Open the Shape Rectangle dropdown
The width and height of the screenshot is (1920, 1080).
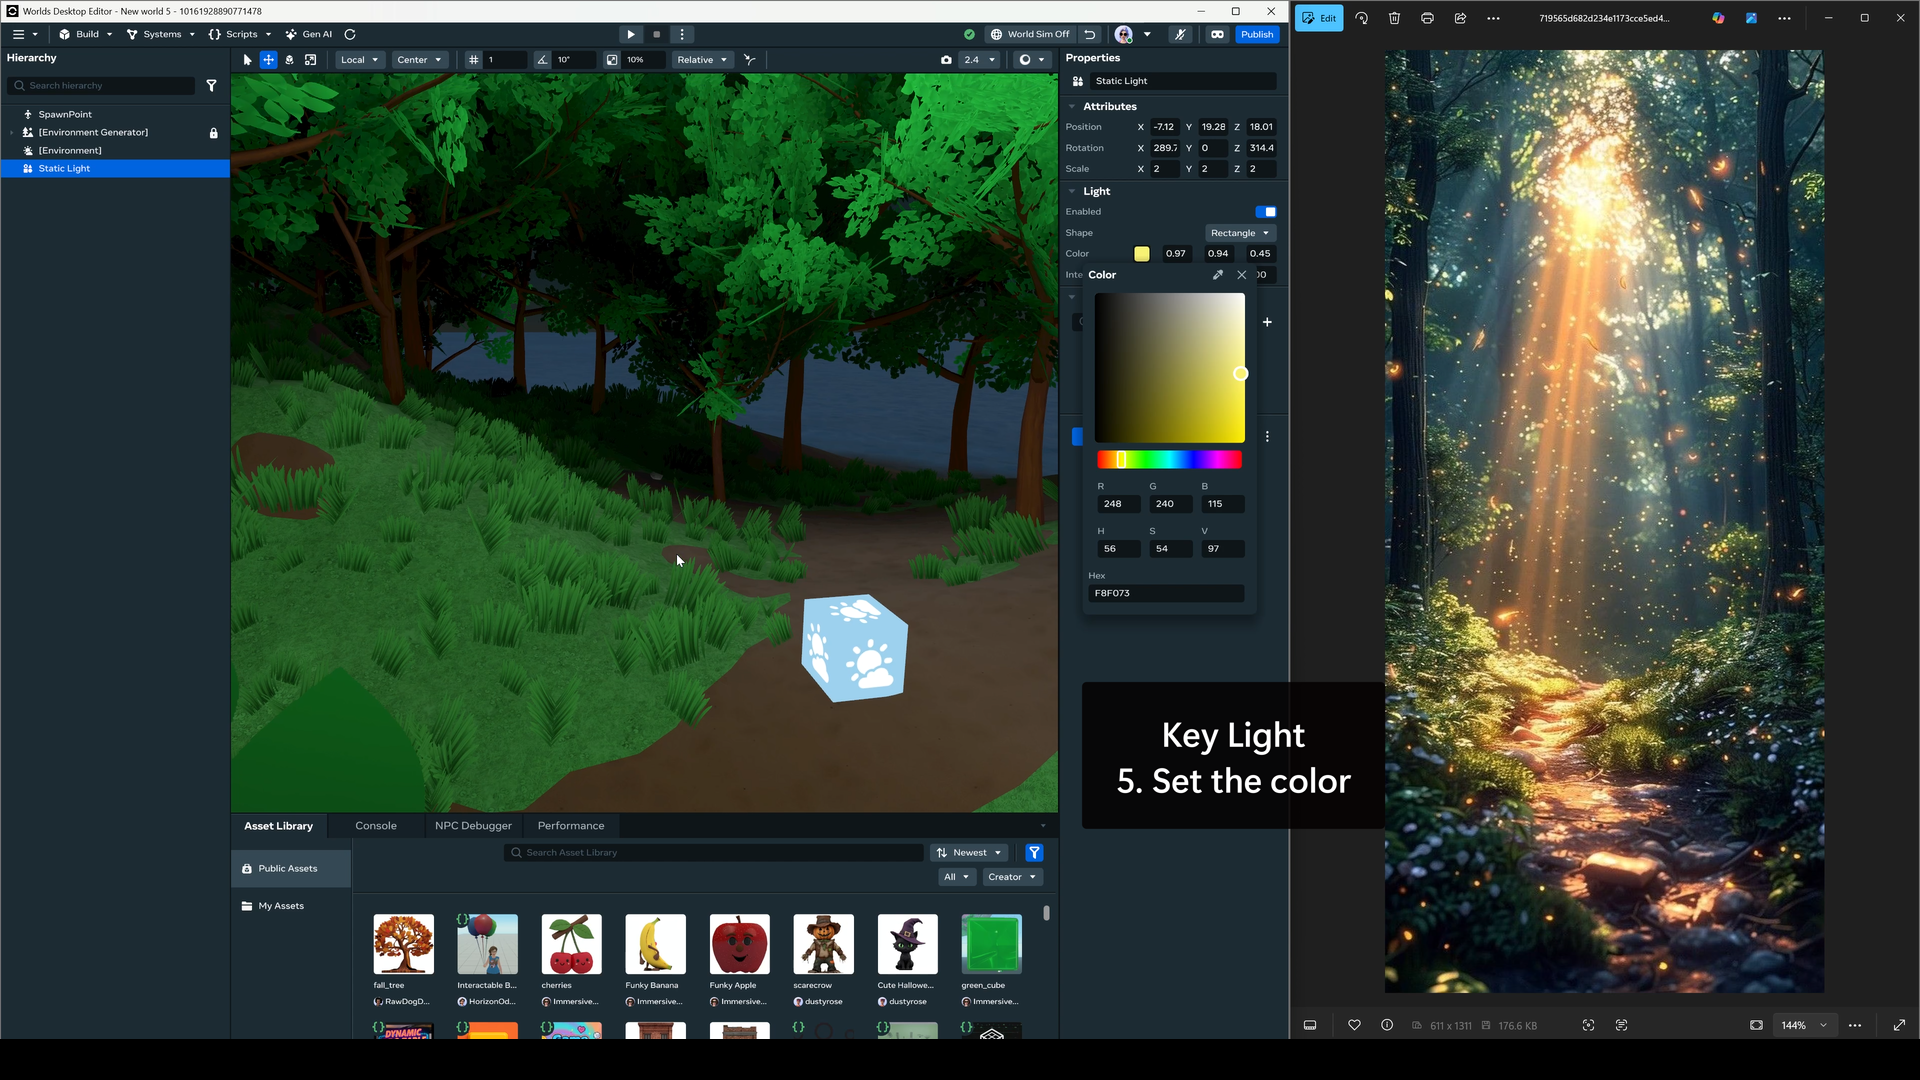[x=1240, y=233]
